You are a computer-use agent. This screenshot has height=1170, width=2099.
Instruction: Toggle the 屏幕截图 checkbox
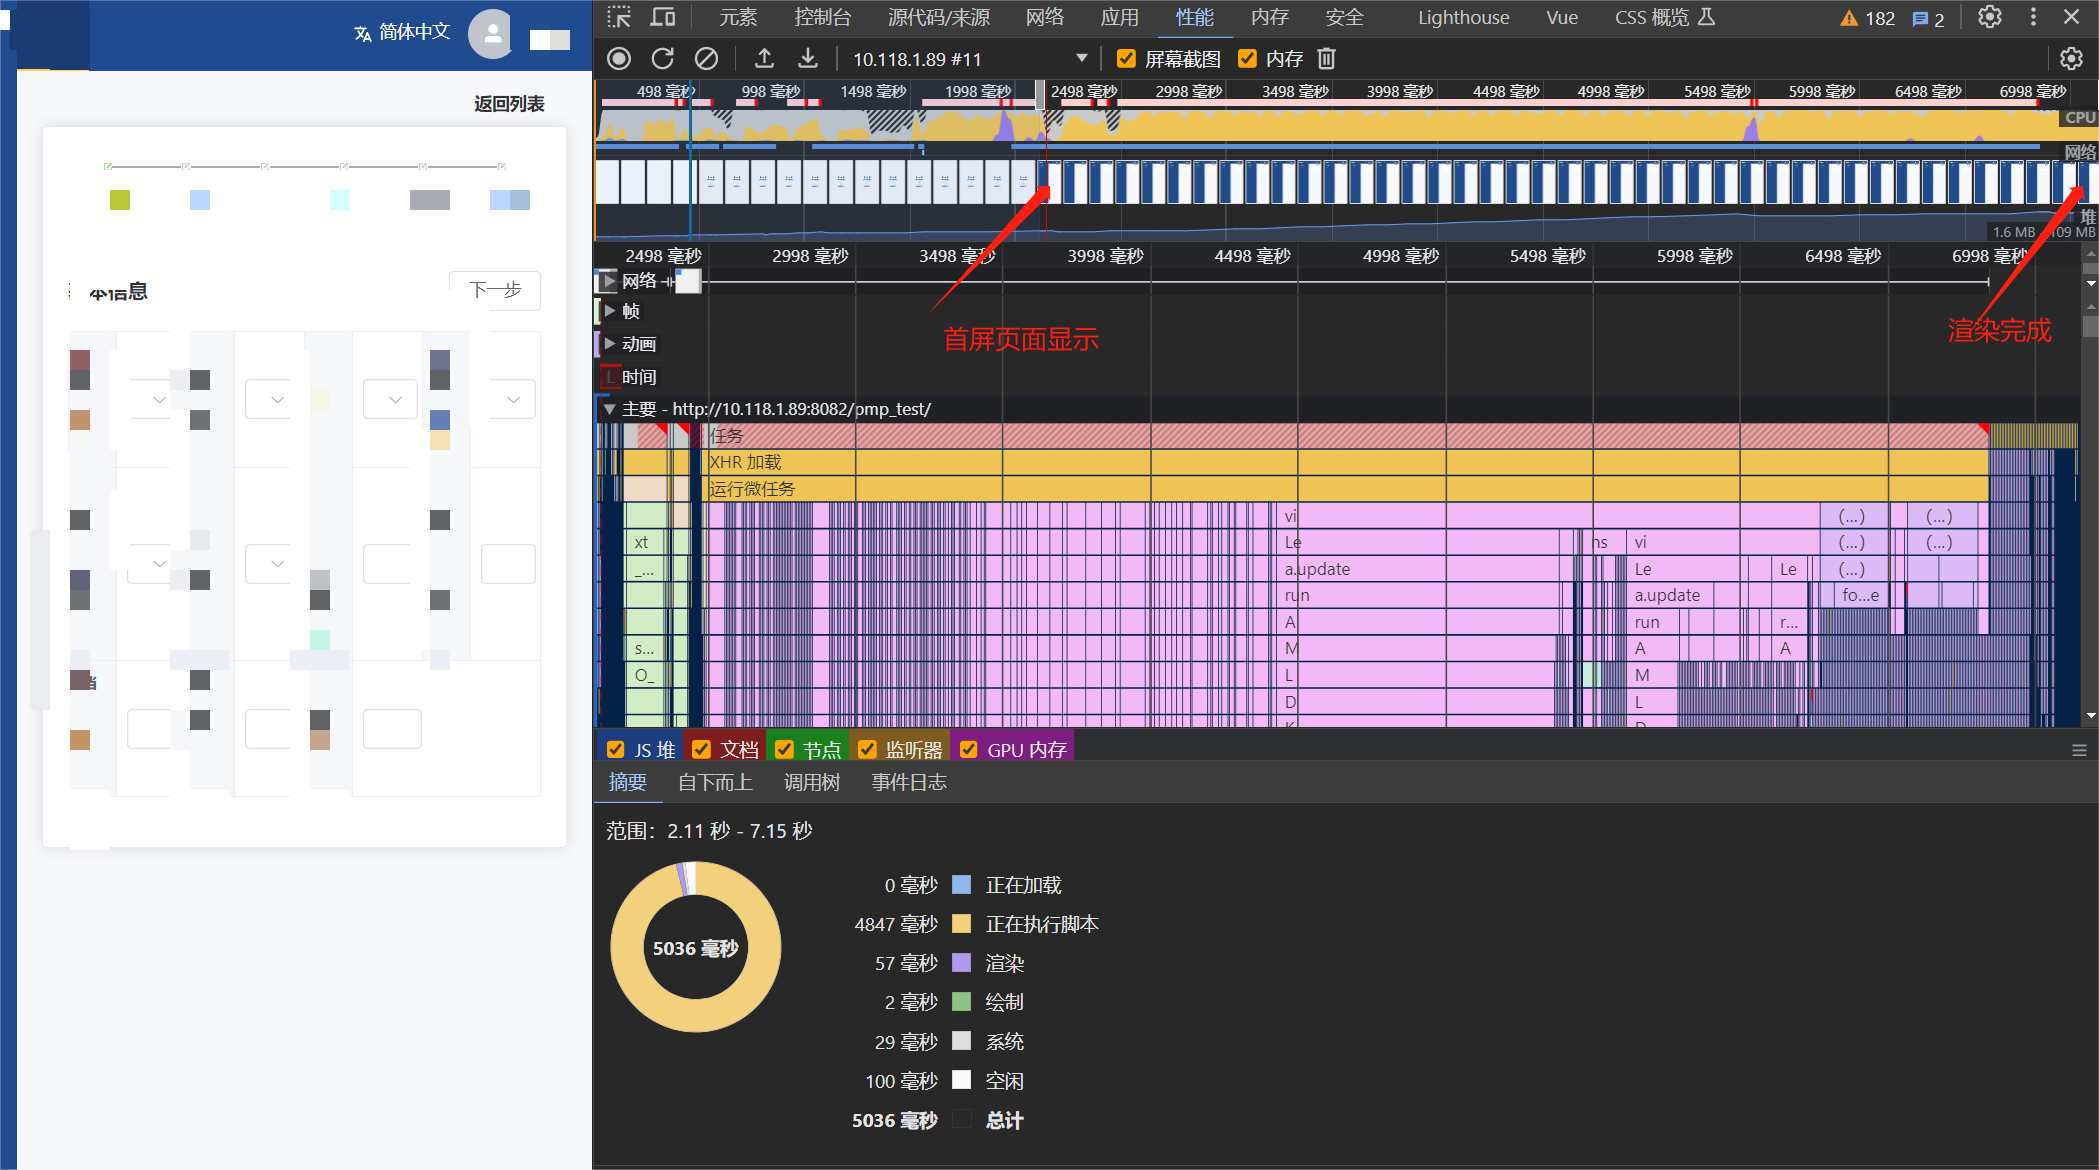(x=1126, y=59)
